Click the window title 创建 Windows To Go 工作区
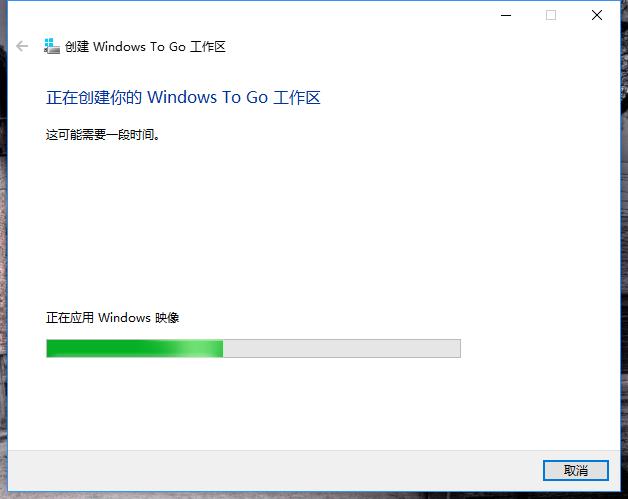This screenshot has width=628, height=499. [x=145, y=47]
